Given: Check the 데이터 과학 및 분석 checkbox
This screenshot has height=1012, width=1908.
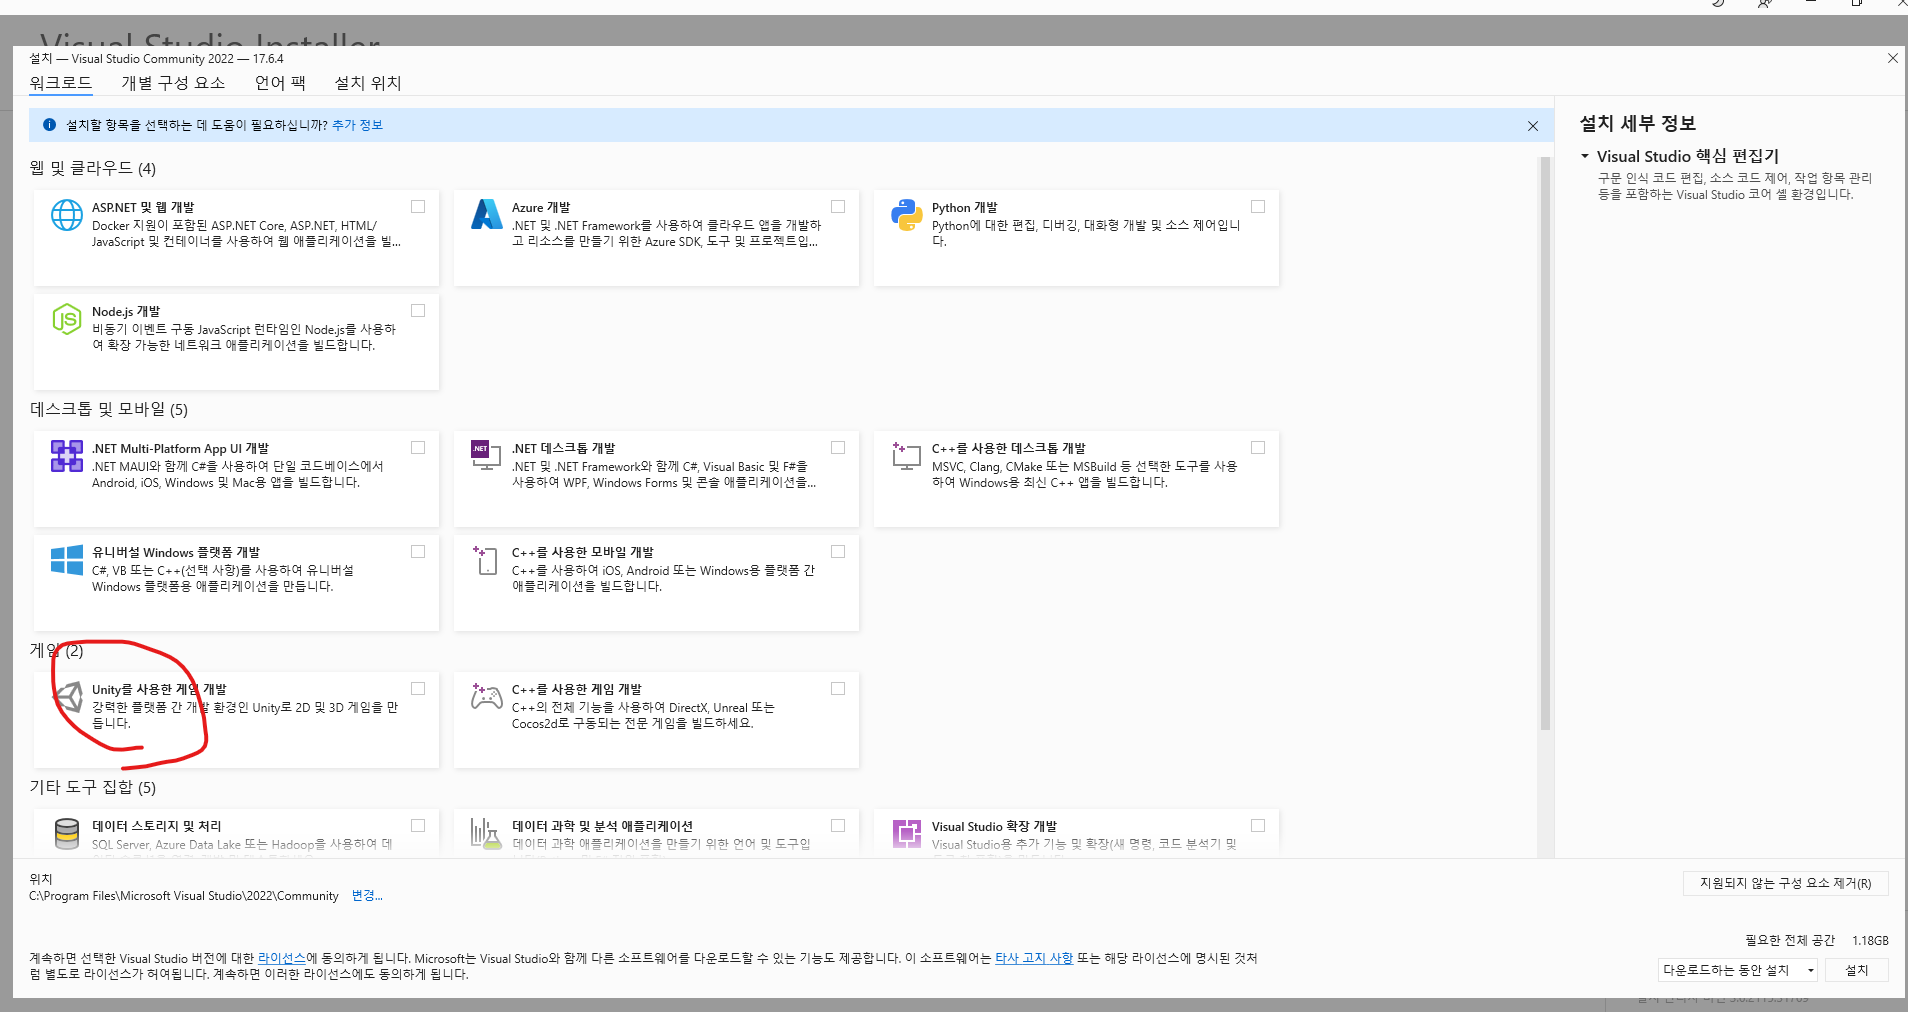Looking at the screenshot, I should [838, 826].
